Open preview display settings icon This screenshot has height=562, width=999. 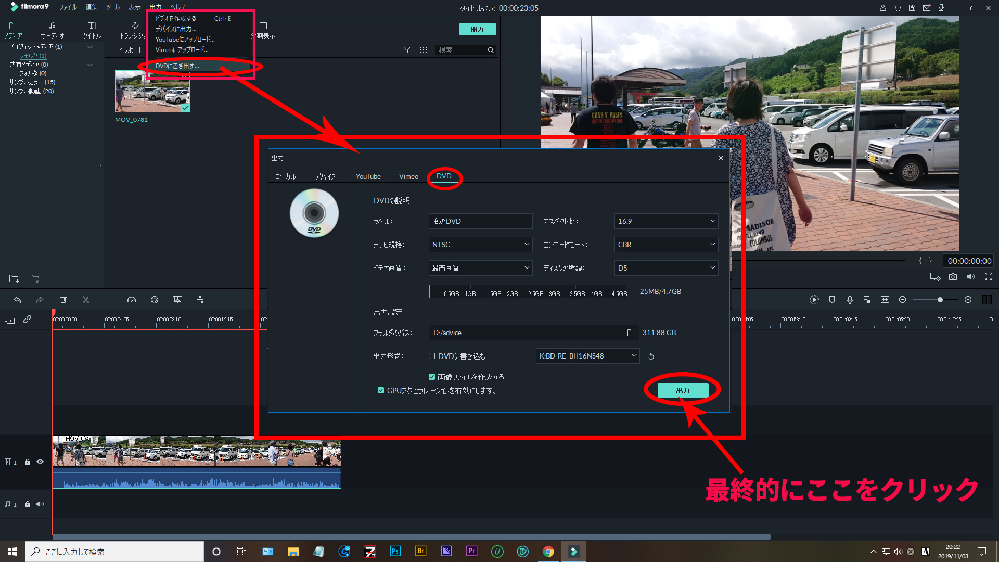point(935,277)
